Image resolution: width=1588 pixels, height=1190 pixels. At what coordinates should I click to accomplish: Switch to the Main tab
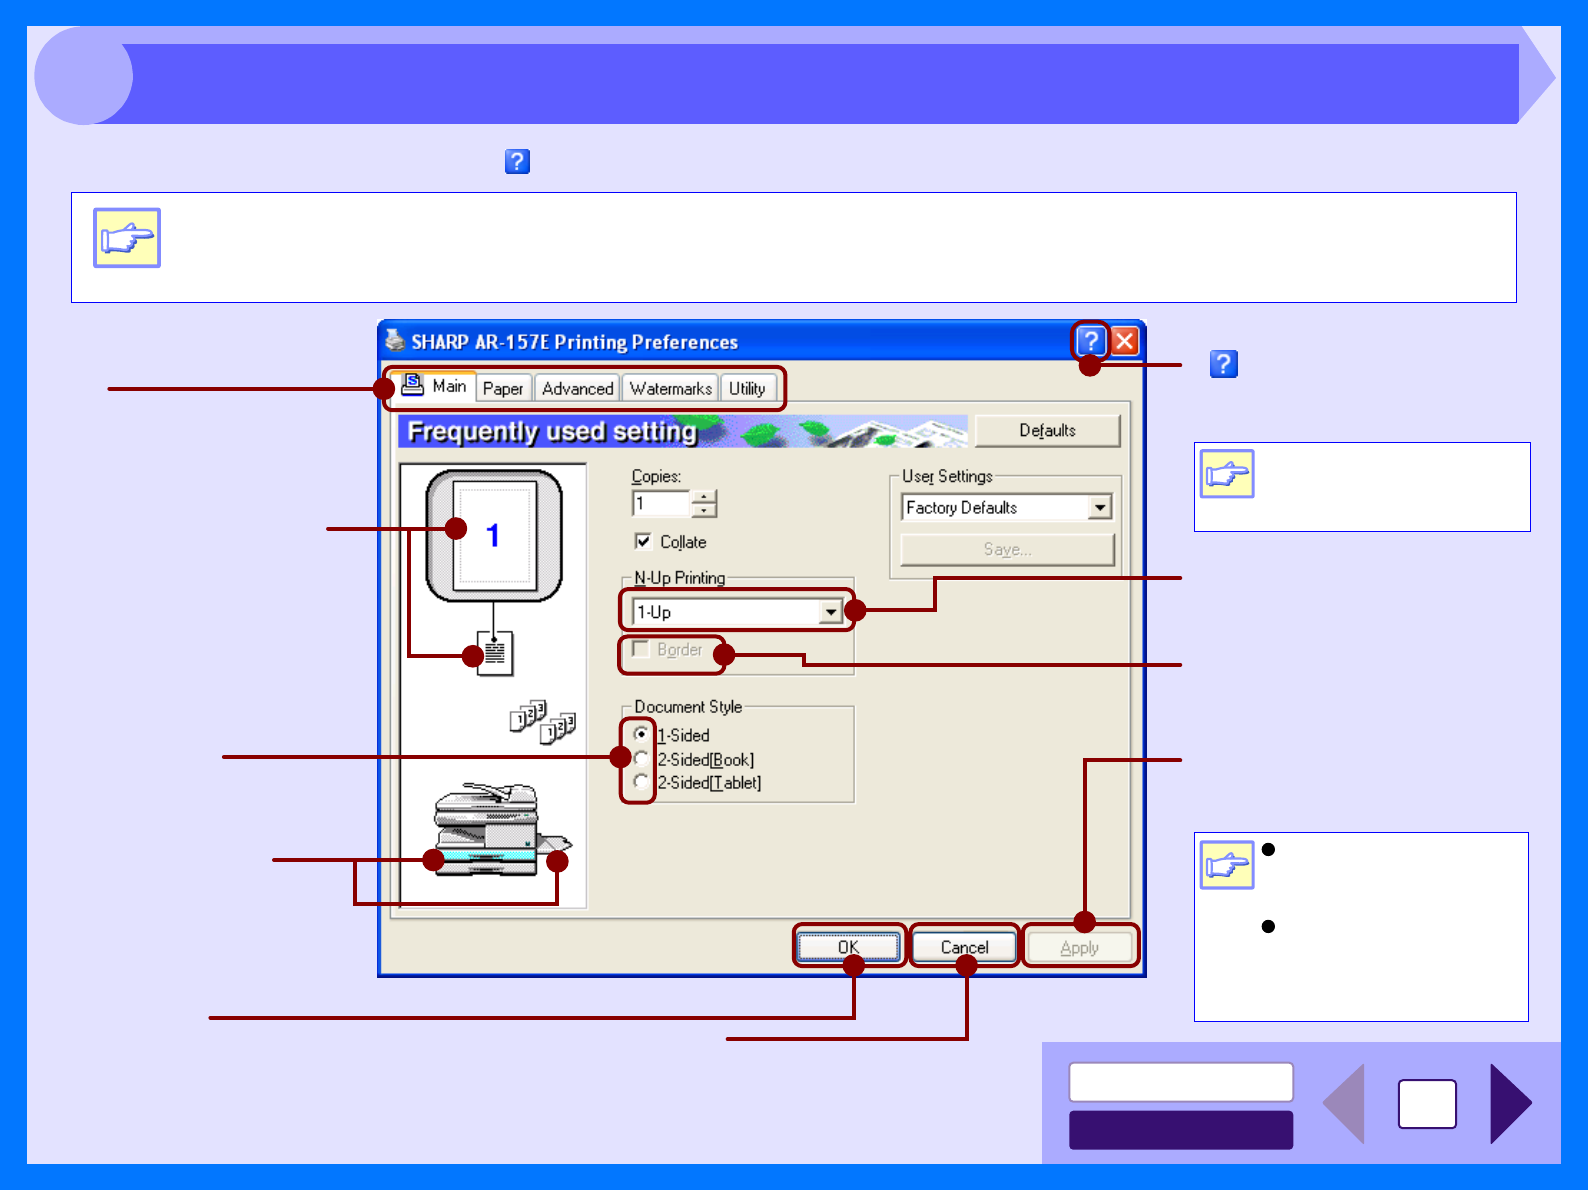click(x=434, y=386)
